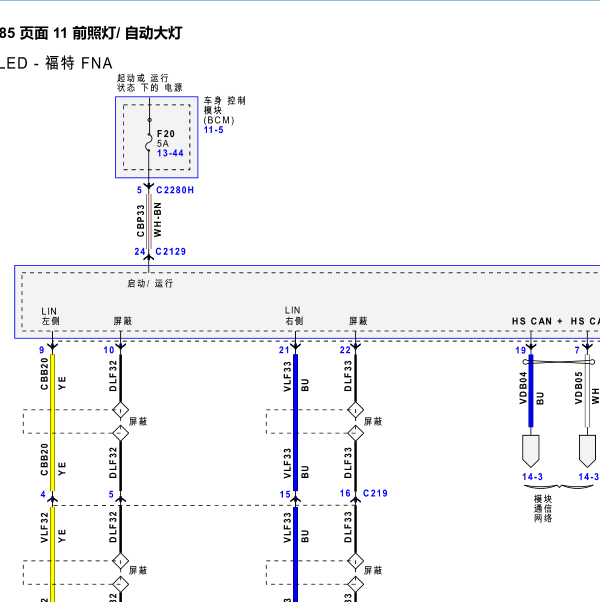The image size is (600, 602).
Task: Select the '起动或运行状态下的电源' label above the BCM
Action: pos(149,83)
